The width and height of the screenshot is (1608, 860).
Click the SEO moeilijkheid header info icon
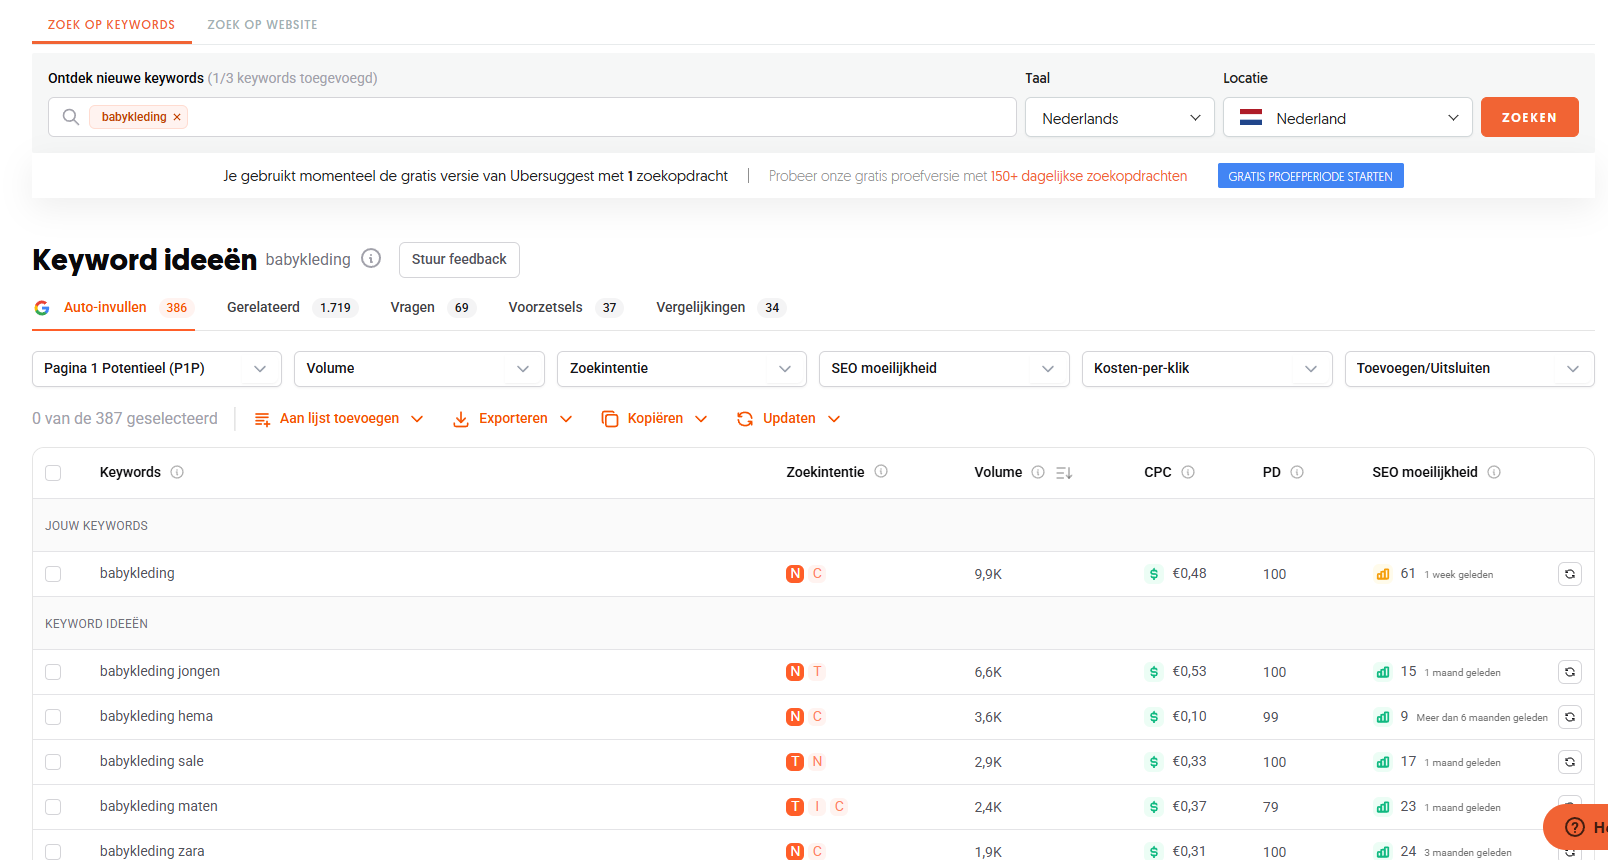(1494, 472)
